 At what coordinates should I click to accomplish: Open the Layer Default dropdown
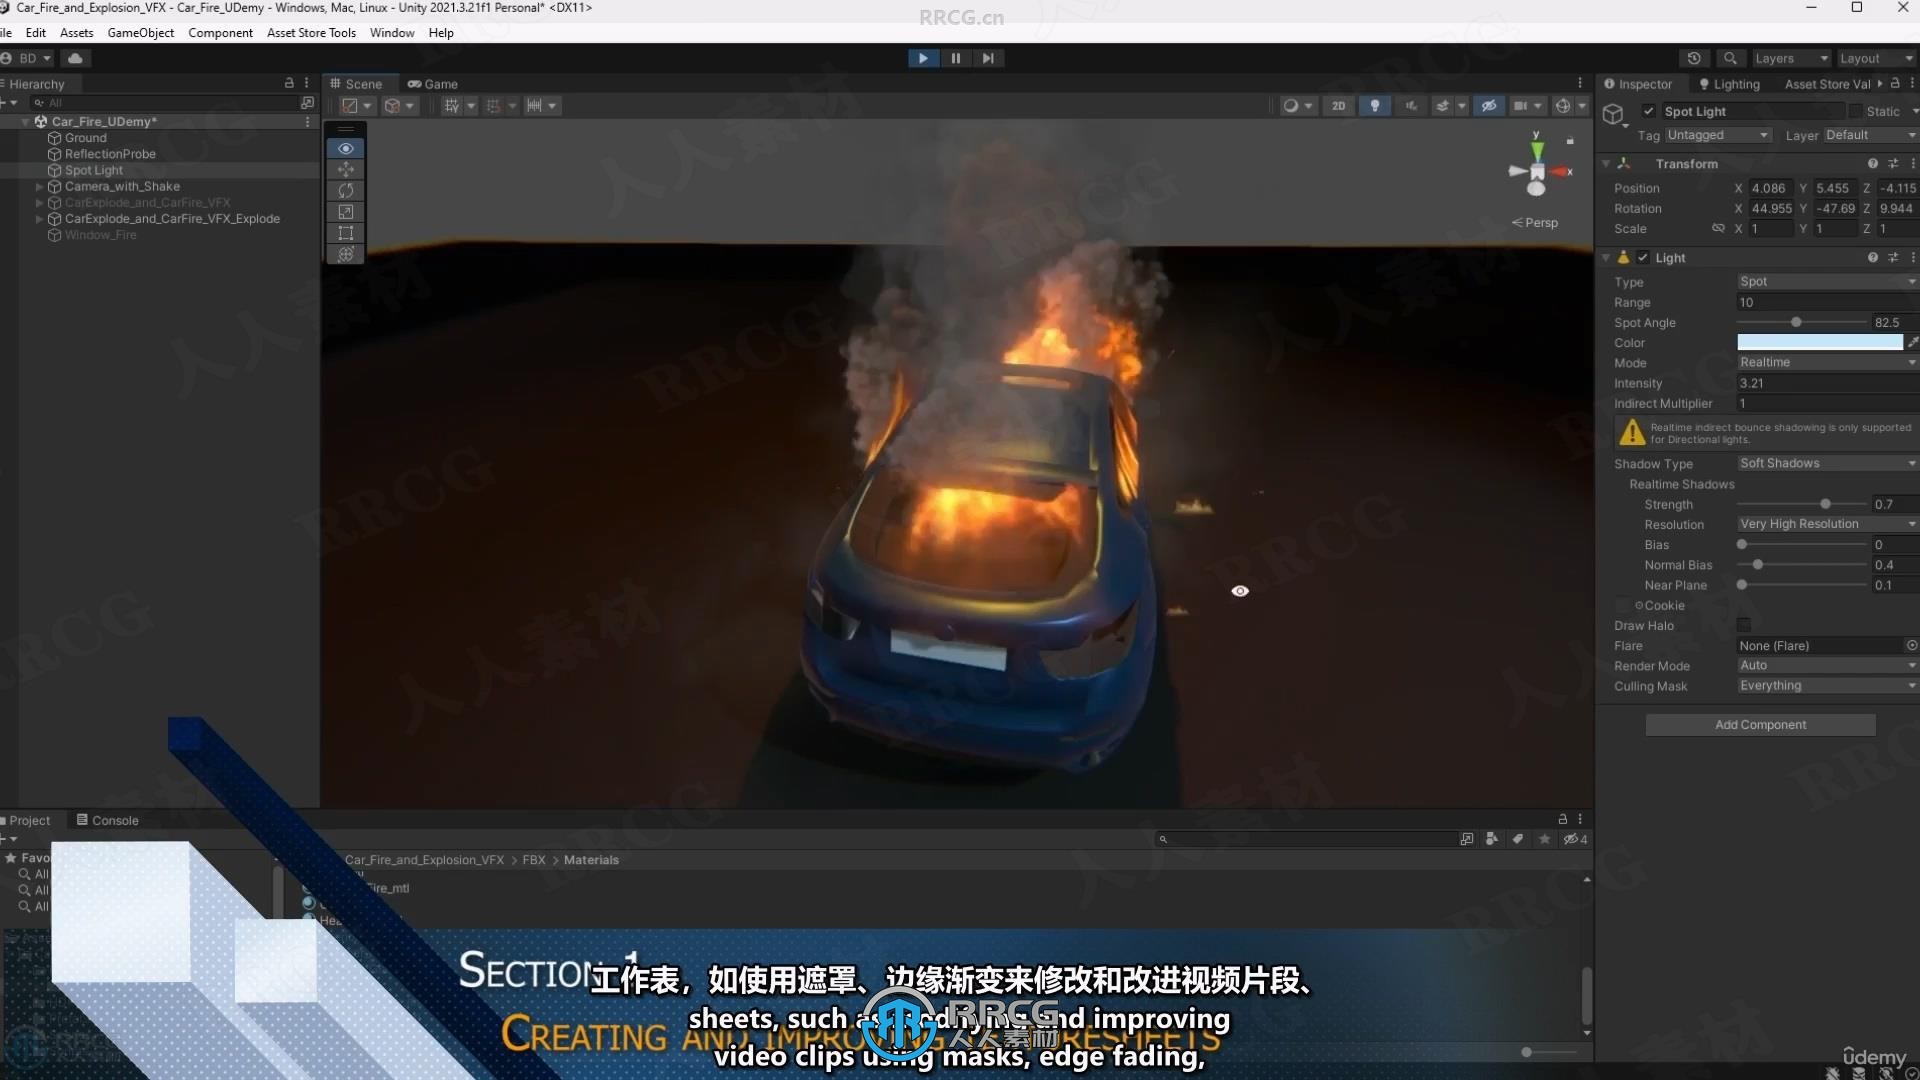click(x=1870, y=135)
